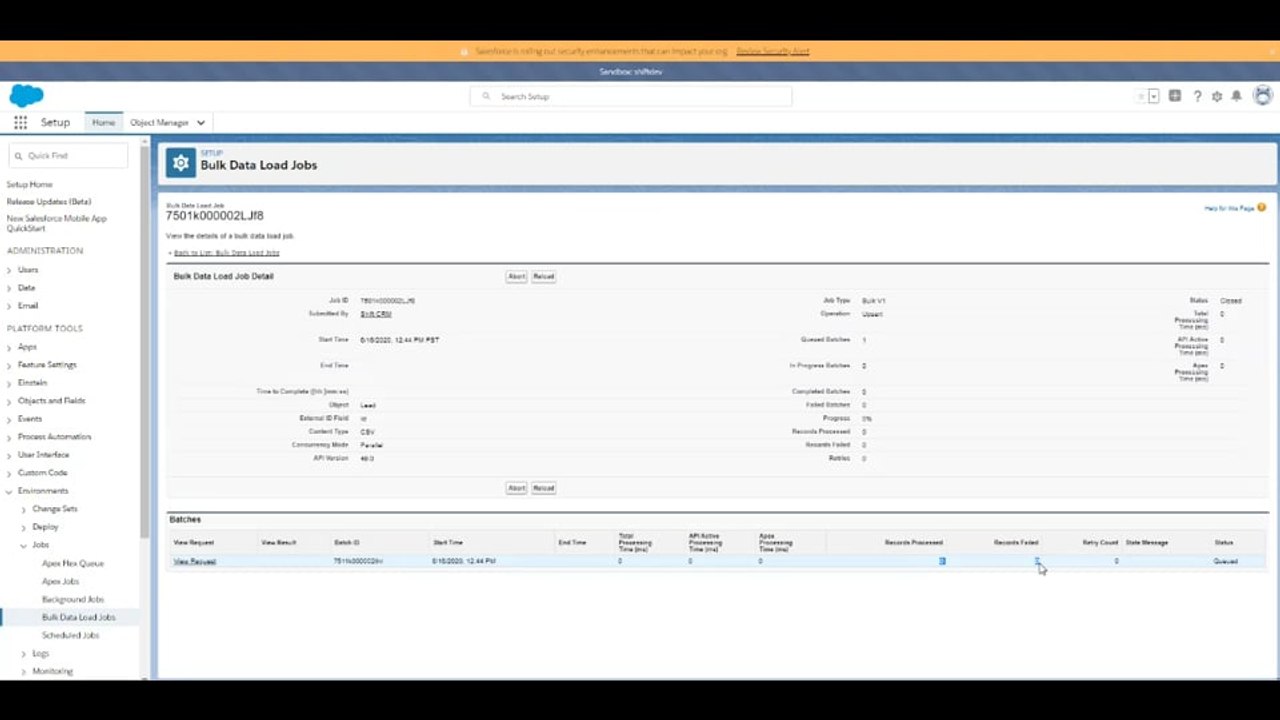Open the global actions plus icon
The image size is (1280, 720).
click(x=1175, y=96)
